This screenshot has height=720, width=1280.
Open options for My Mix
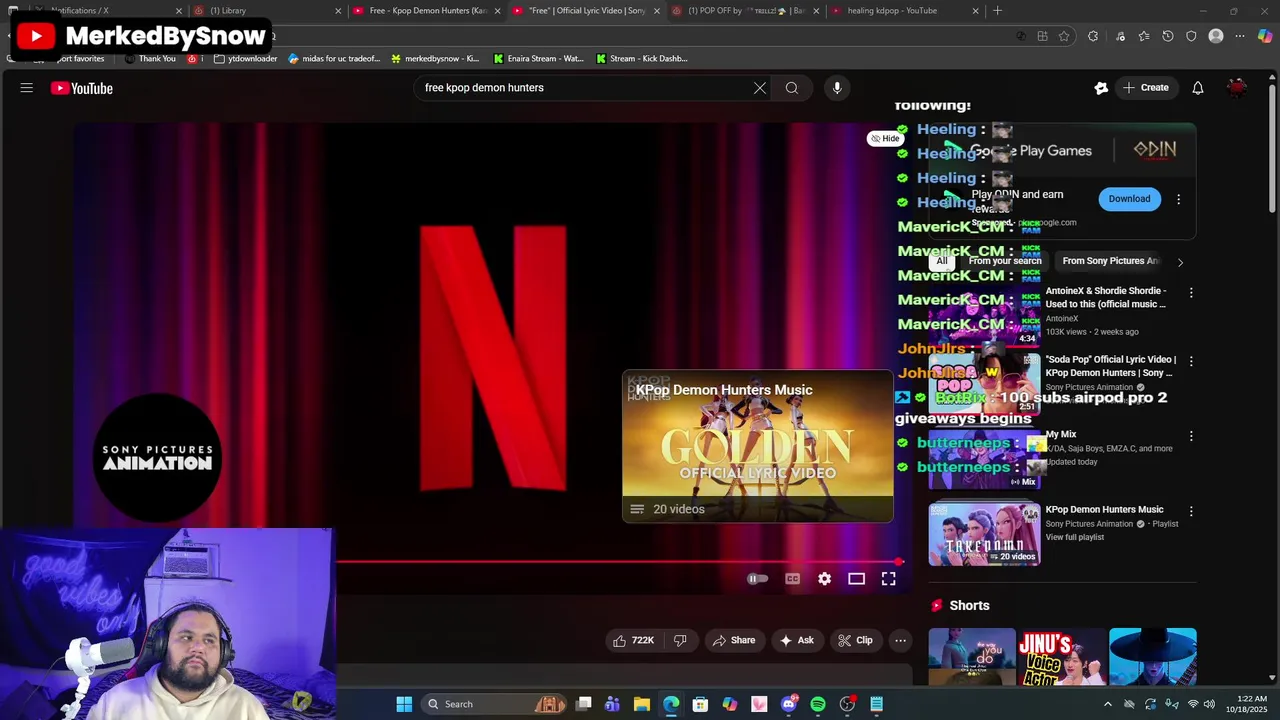point(1190,437)
